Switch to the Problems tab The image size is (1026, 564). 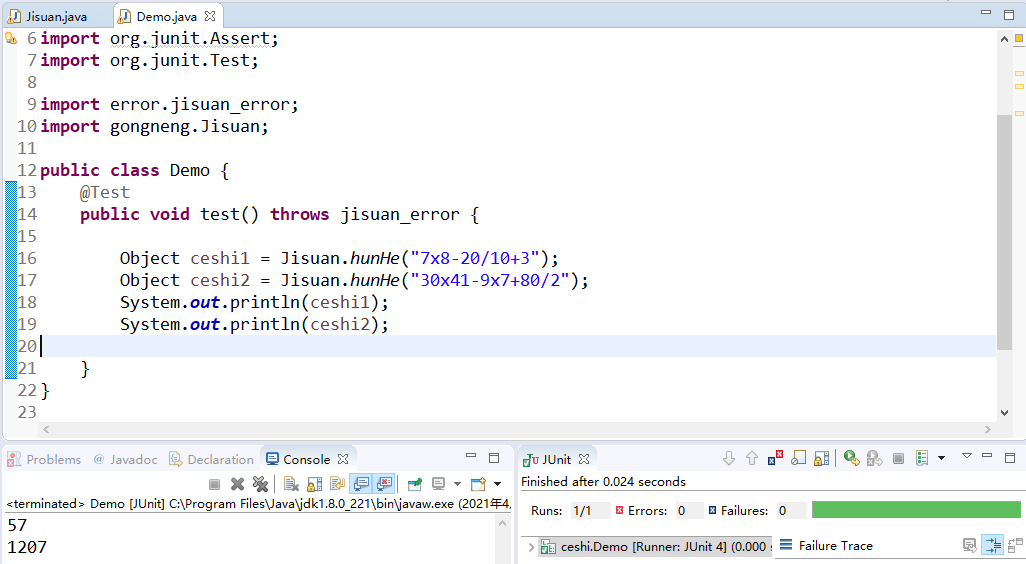[45, 459]
